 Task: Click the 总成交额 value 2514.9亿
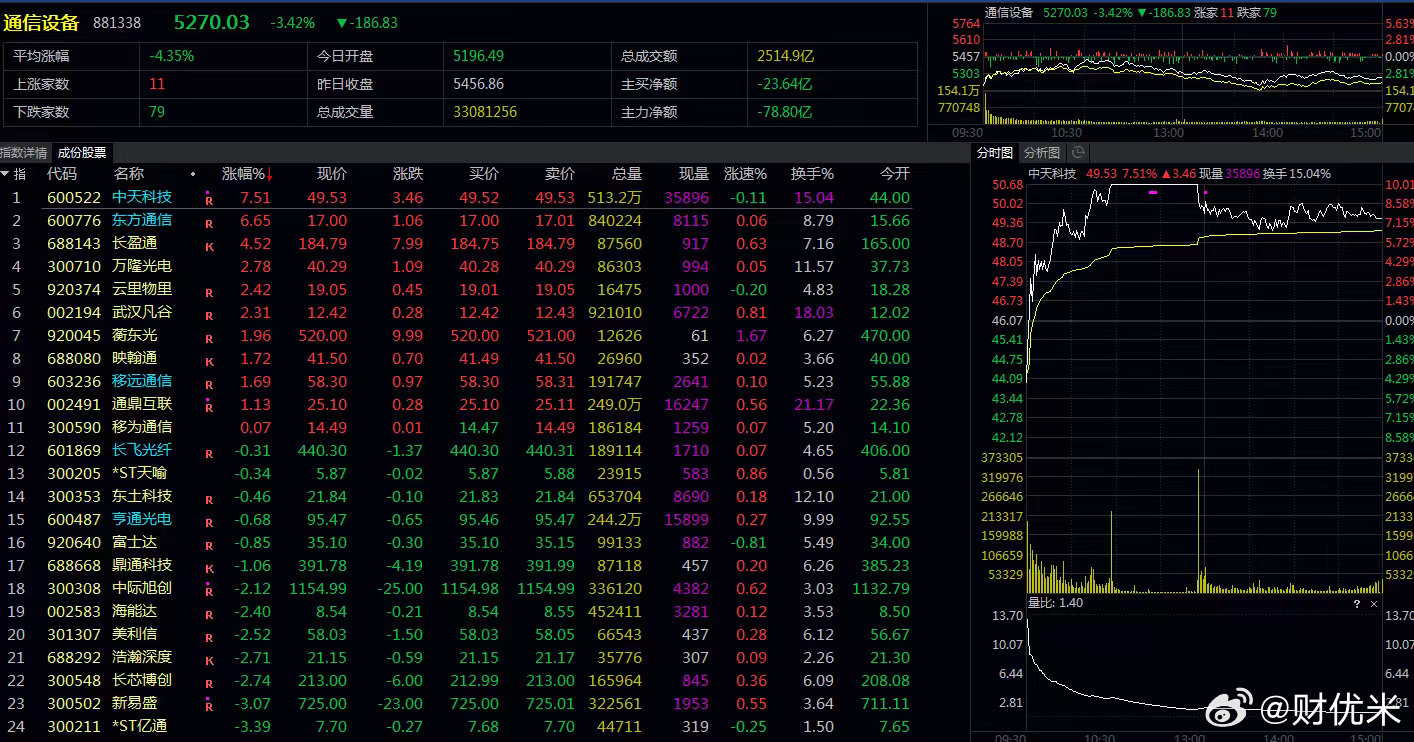pos(786,57)
